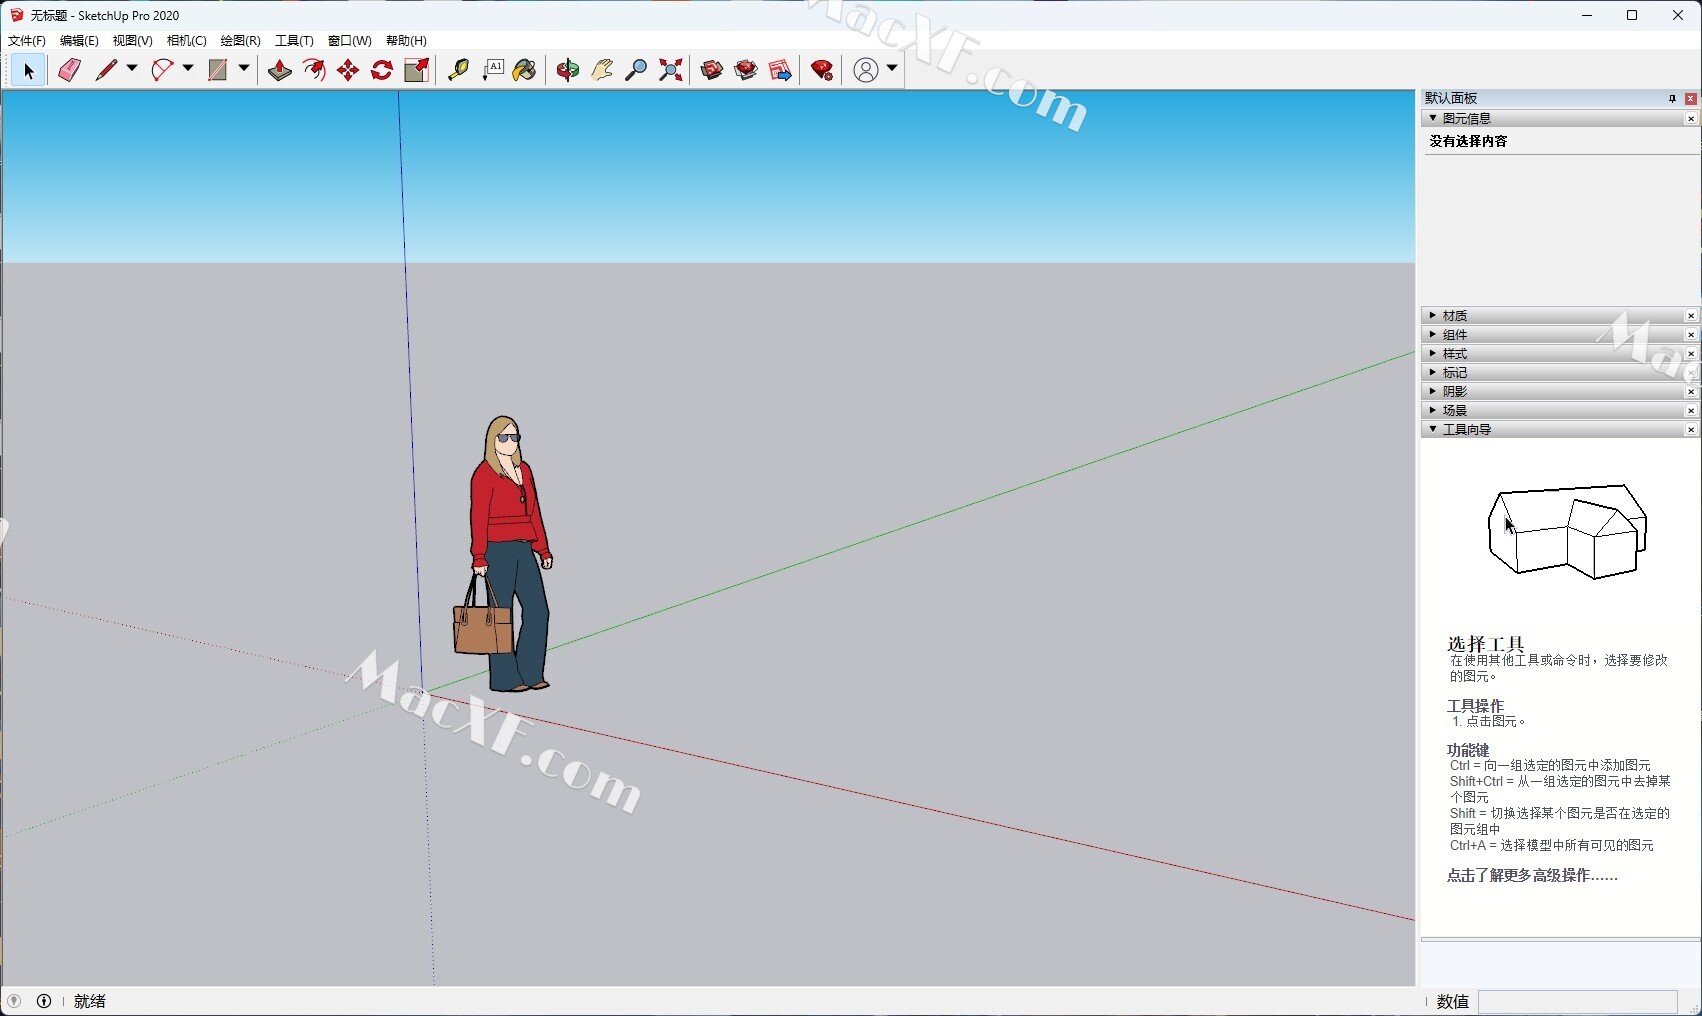Pick the Tape Measure tool
Screen dimensions: 1702x1016
(x=458, y=70)
